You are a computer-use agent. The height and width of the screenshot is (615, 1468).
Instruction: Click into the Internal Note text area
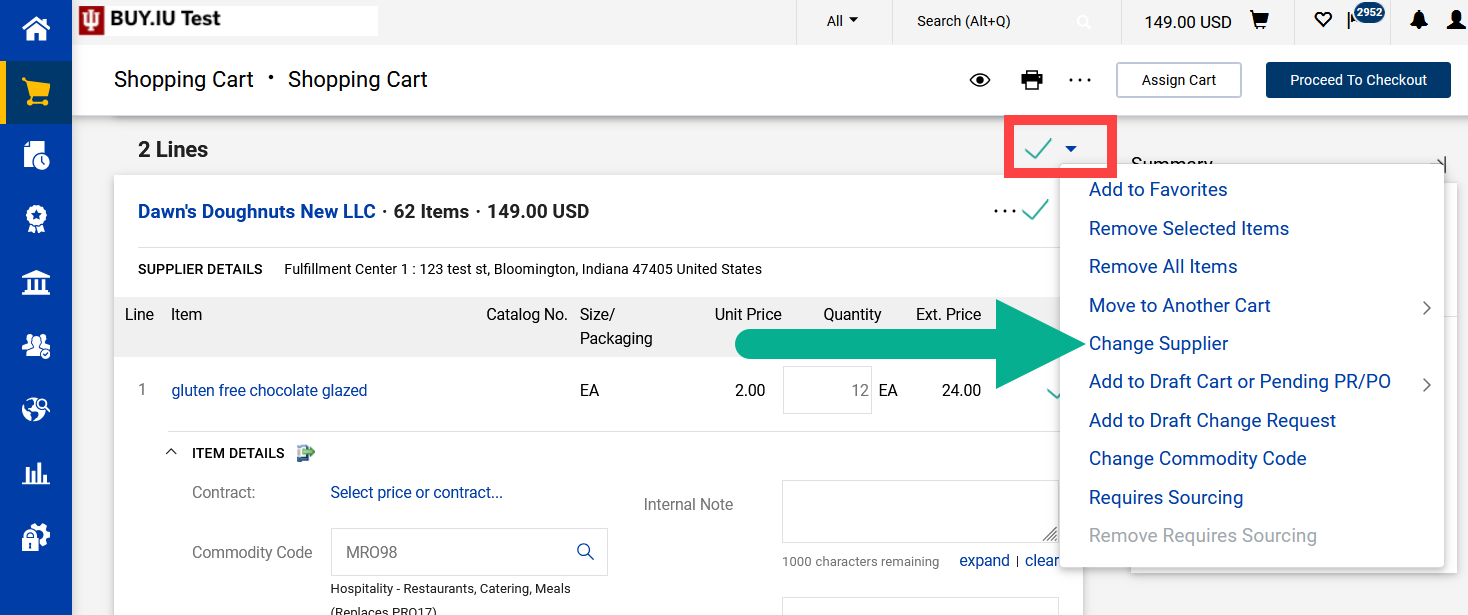point(920,511)
